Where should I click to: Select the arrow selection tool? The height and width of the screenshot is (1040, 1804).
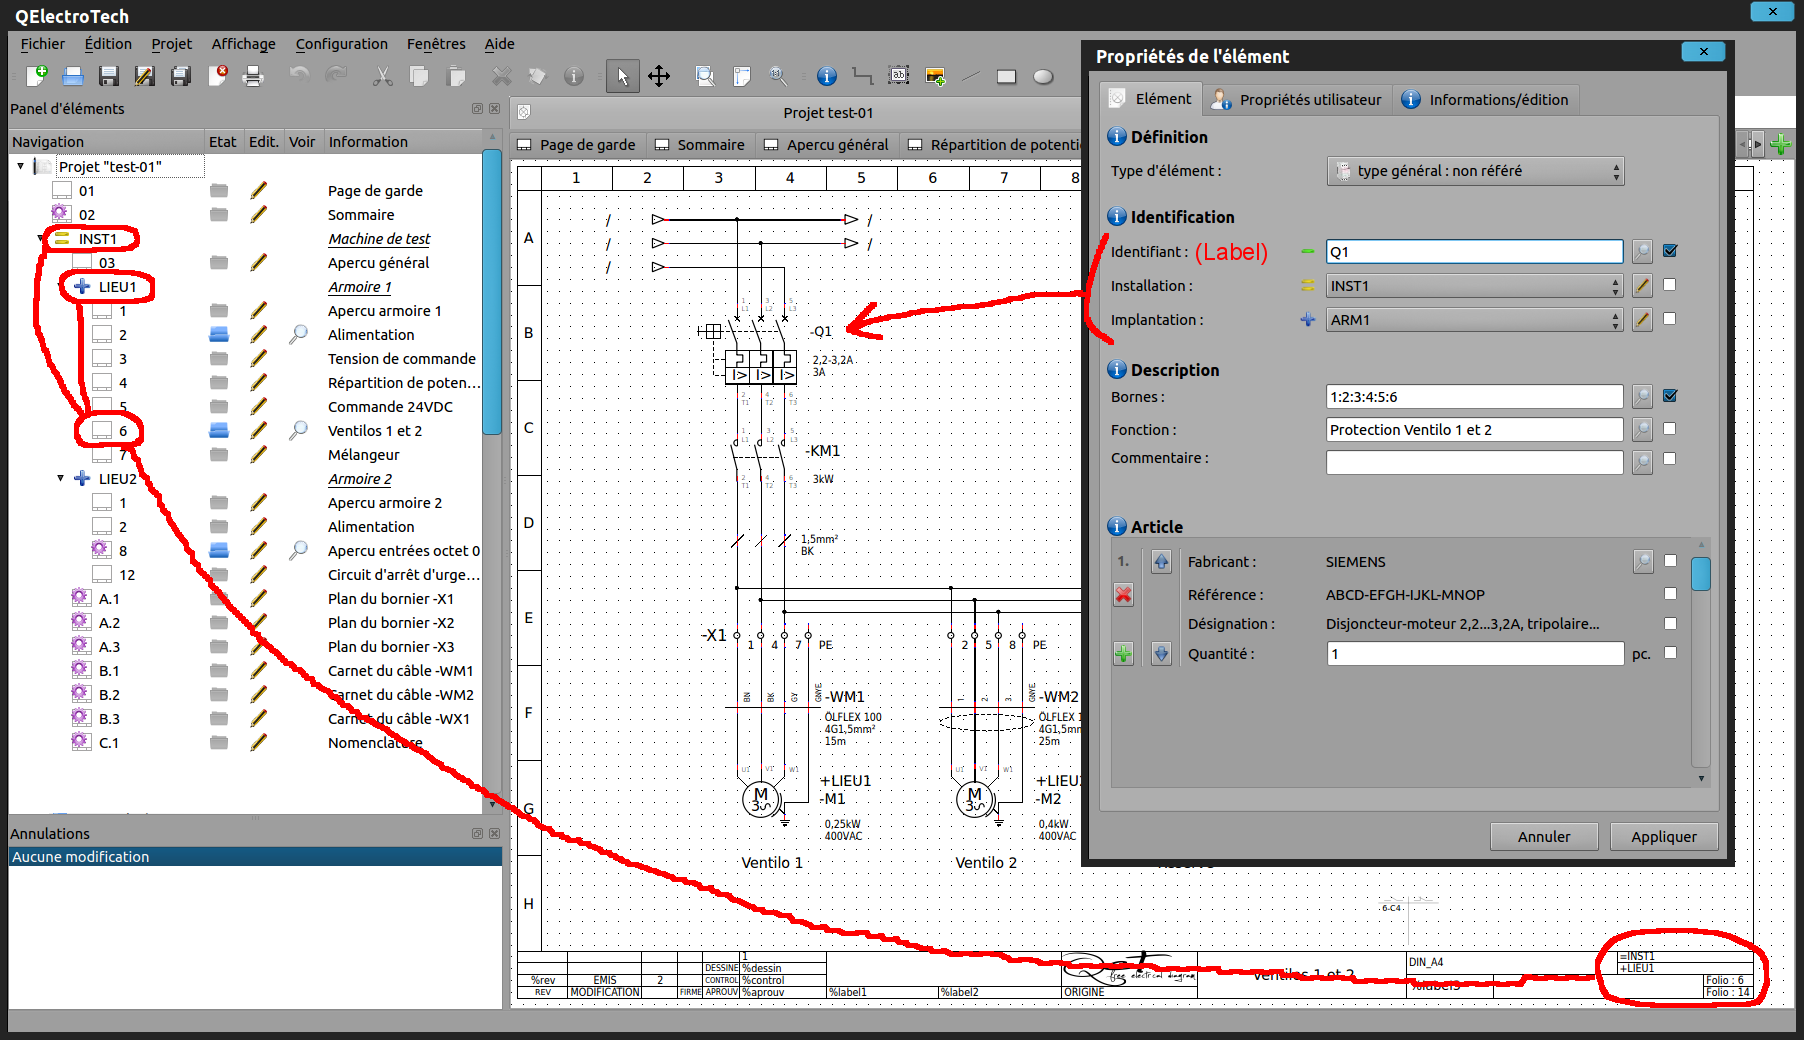tap(622, 76)
